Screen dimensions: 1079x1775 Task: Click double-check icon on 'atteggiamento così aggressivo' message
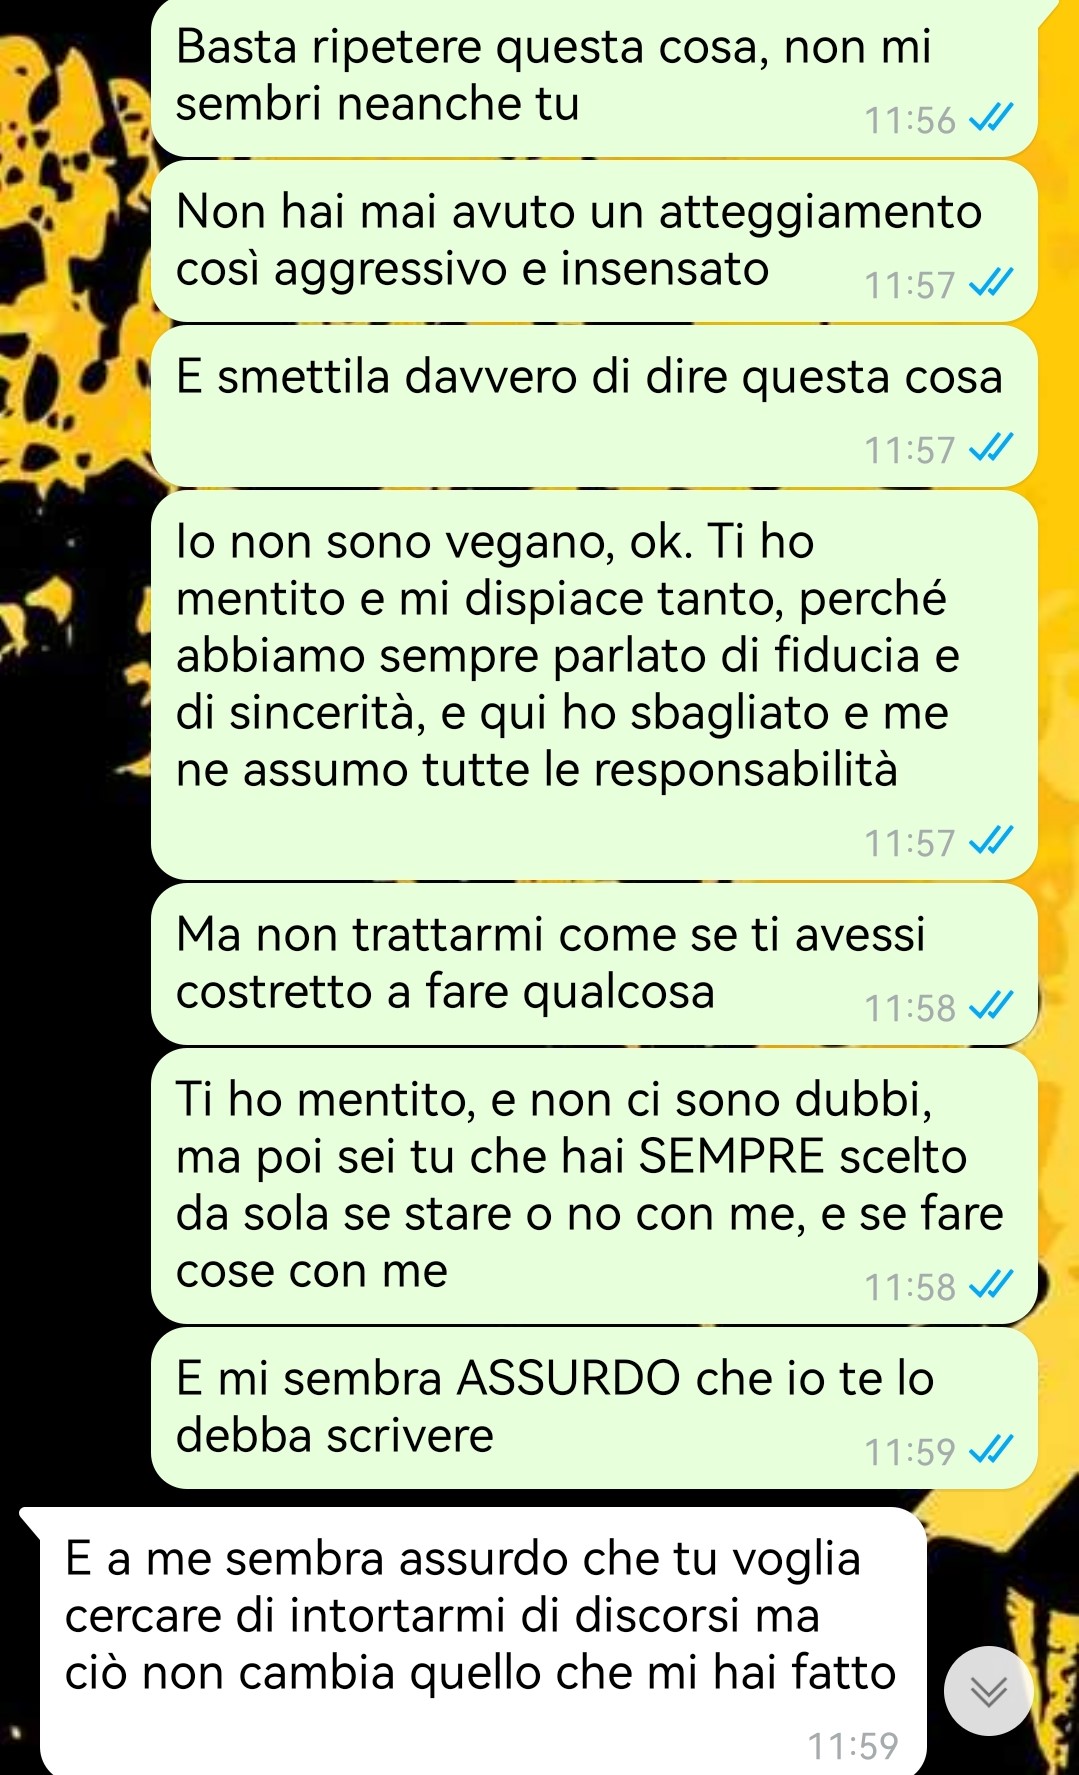pos(992,285)
